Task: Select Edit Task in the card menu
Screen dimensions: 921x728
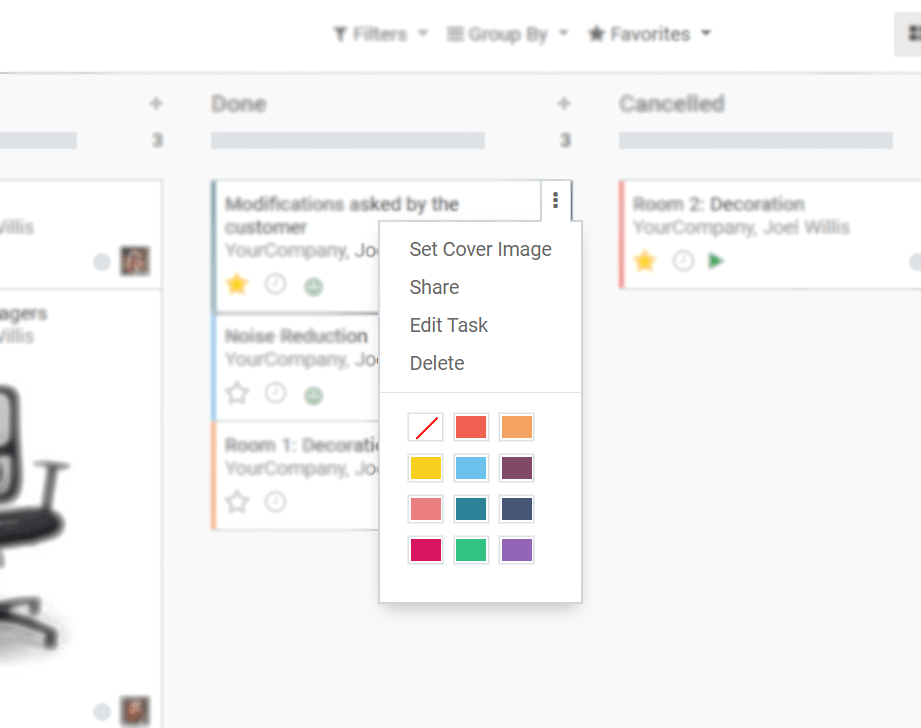Action: [x=449, y=325]
